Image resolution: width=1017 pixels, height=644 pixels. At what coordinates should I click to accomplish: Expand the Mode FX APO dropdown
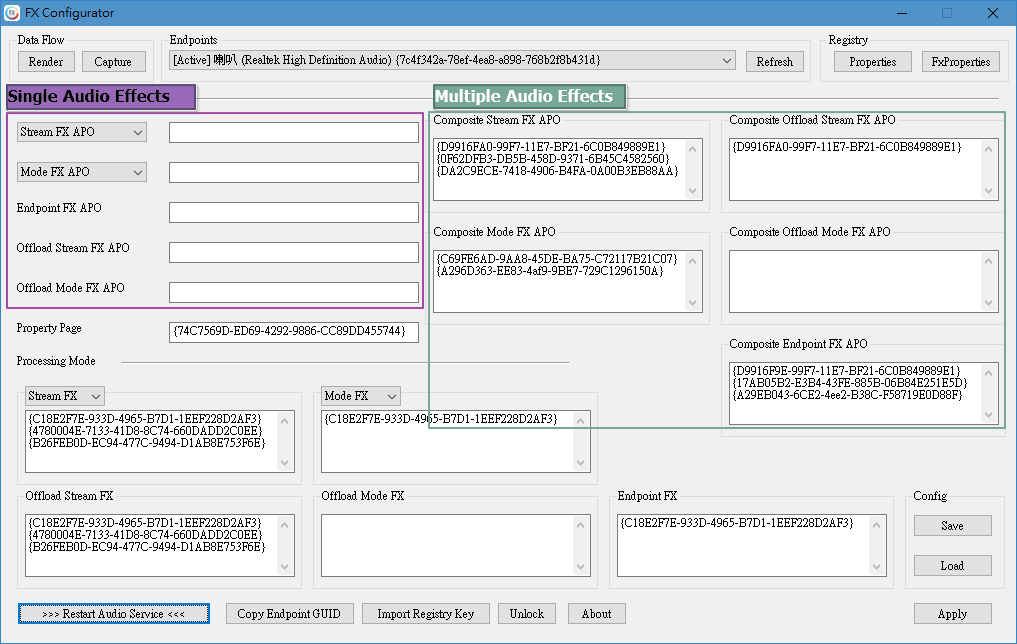(x=138, y=172)
